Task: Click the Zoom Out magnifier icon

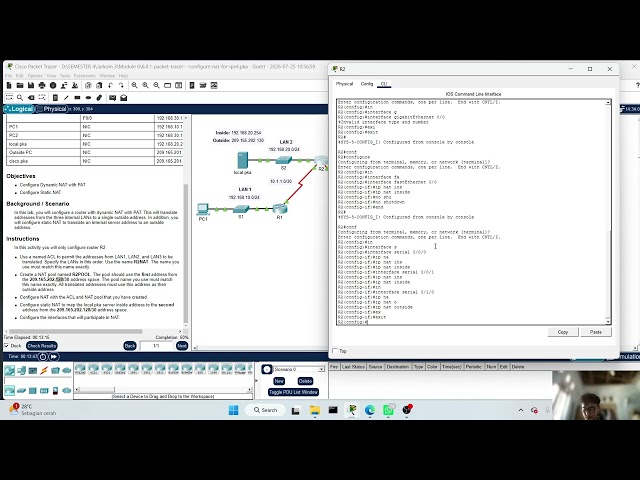Action: pos(156,85)
